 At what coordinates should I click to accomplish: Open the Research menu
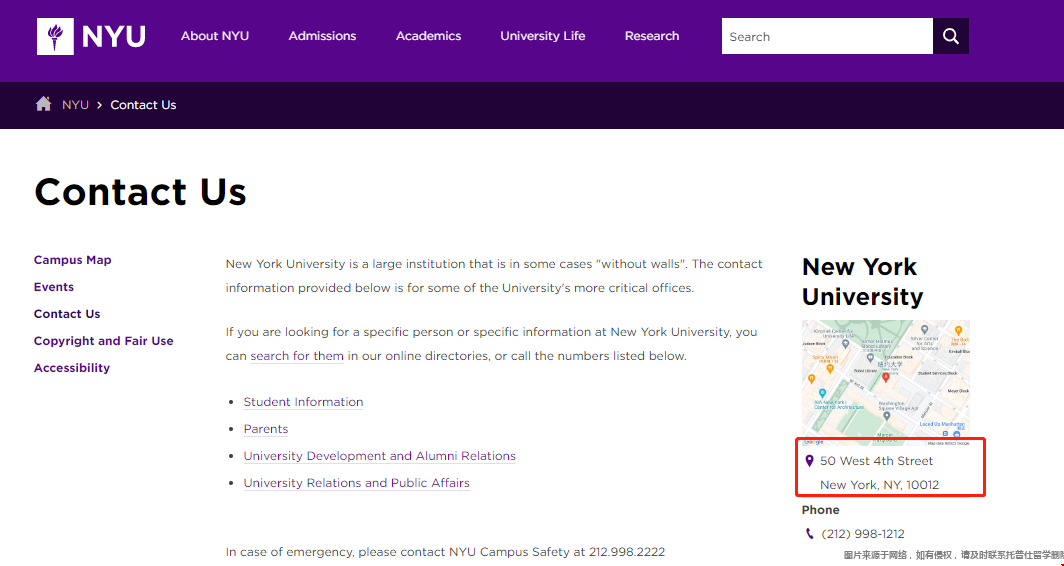click(x=652, y=36)
